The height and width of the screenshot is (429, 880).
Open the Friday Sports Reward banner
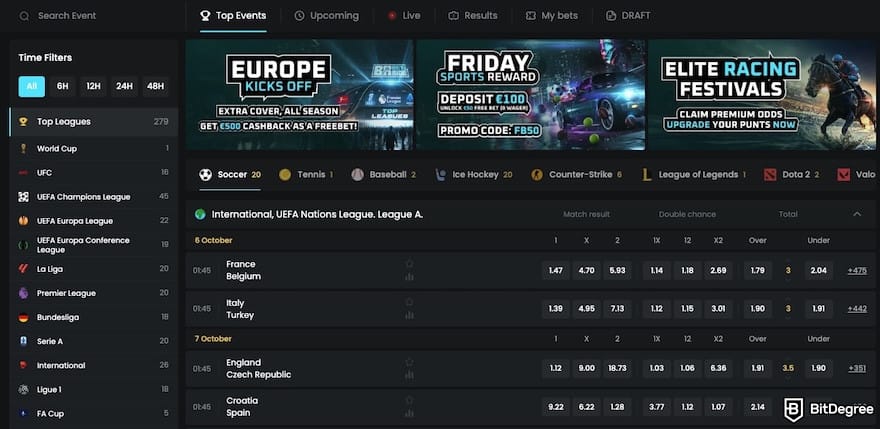531,94
